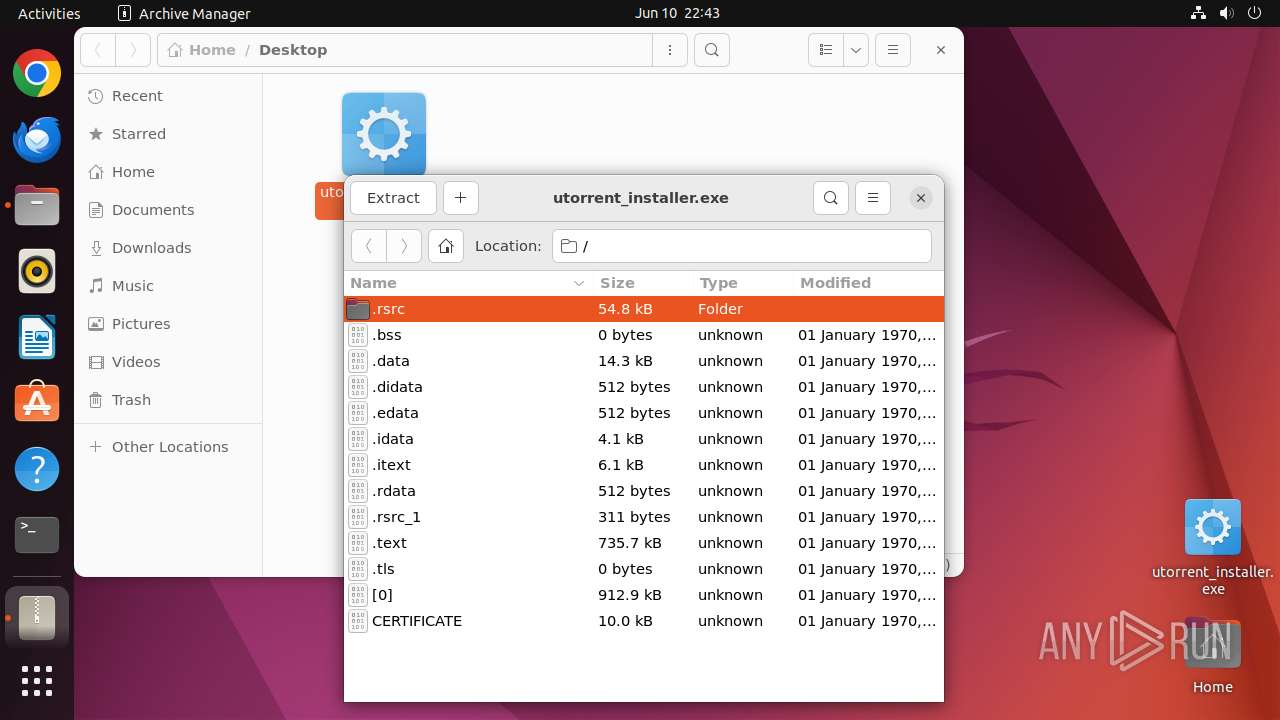Go back in archive navigation
The image size is (1280, 720).
click(369, 246)
